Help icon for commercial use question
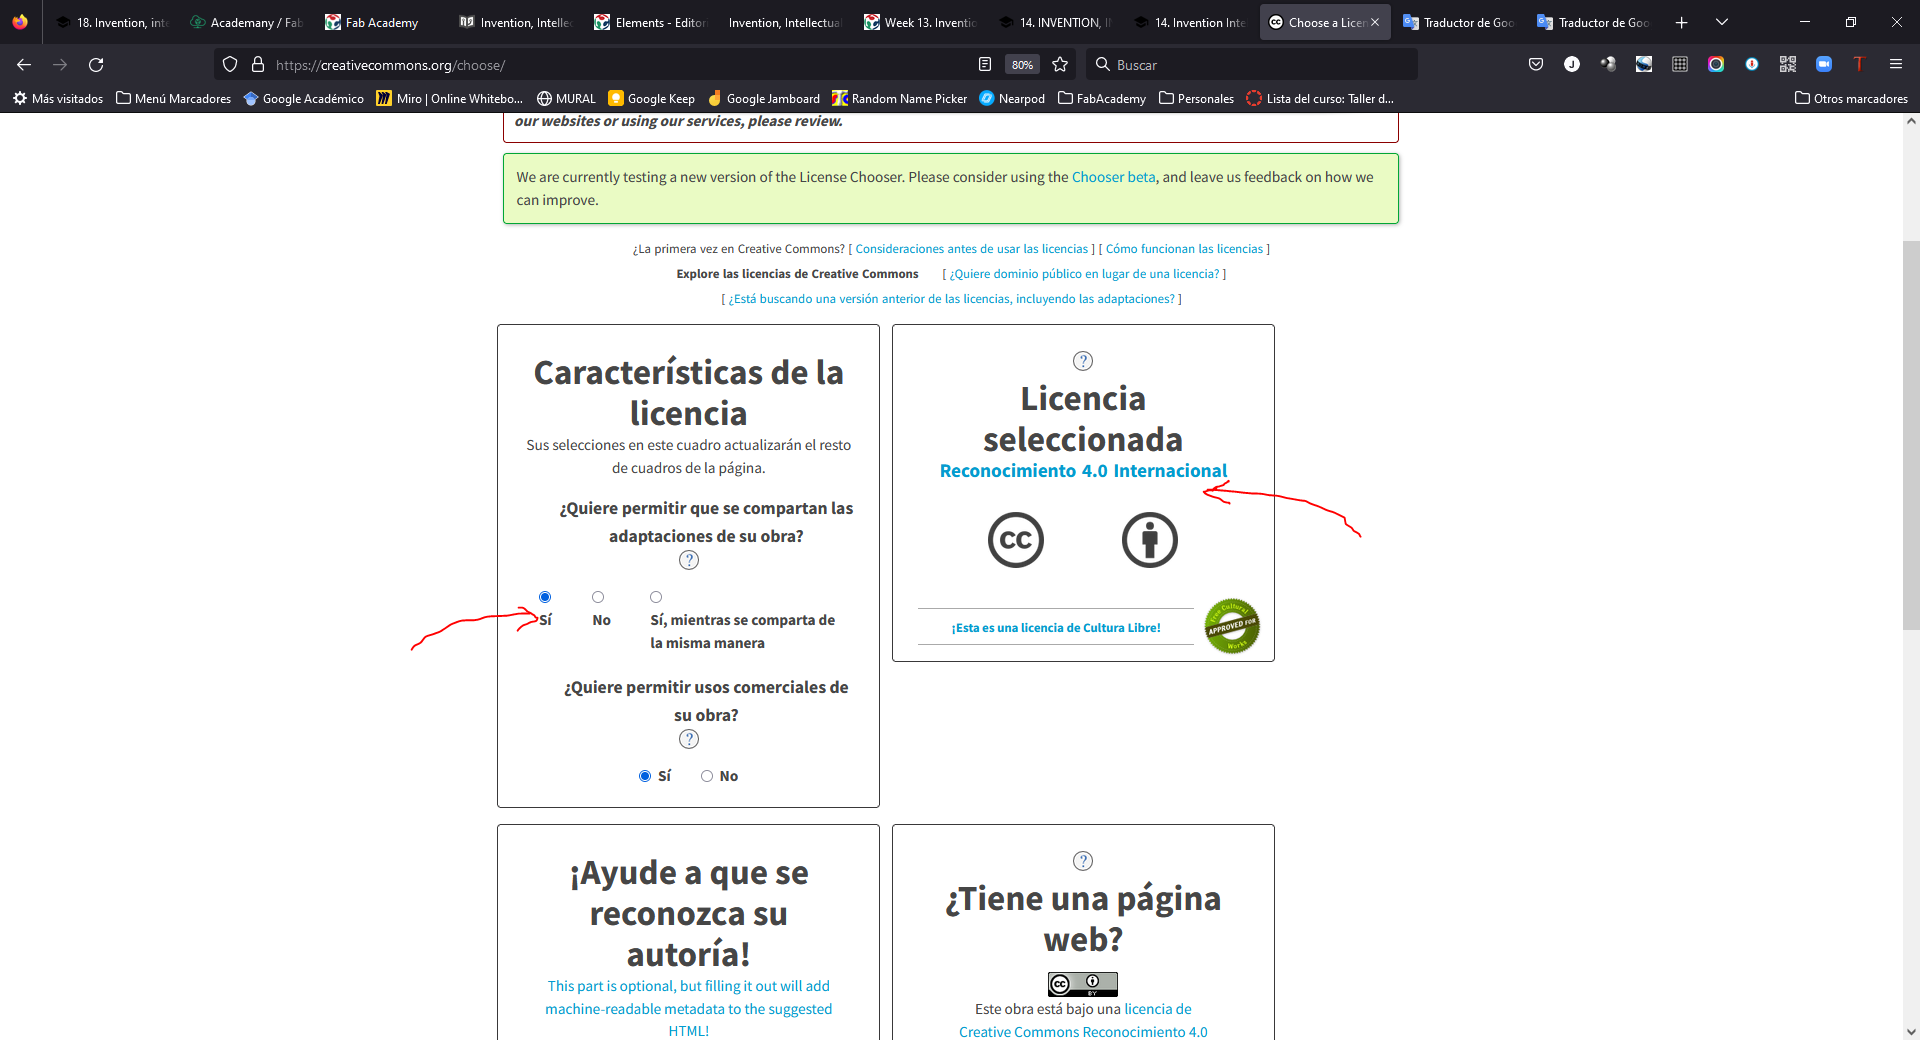The height and width of the screenshot is (1040, 1920). pos(689,739)
